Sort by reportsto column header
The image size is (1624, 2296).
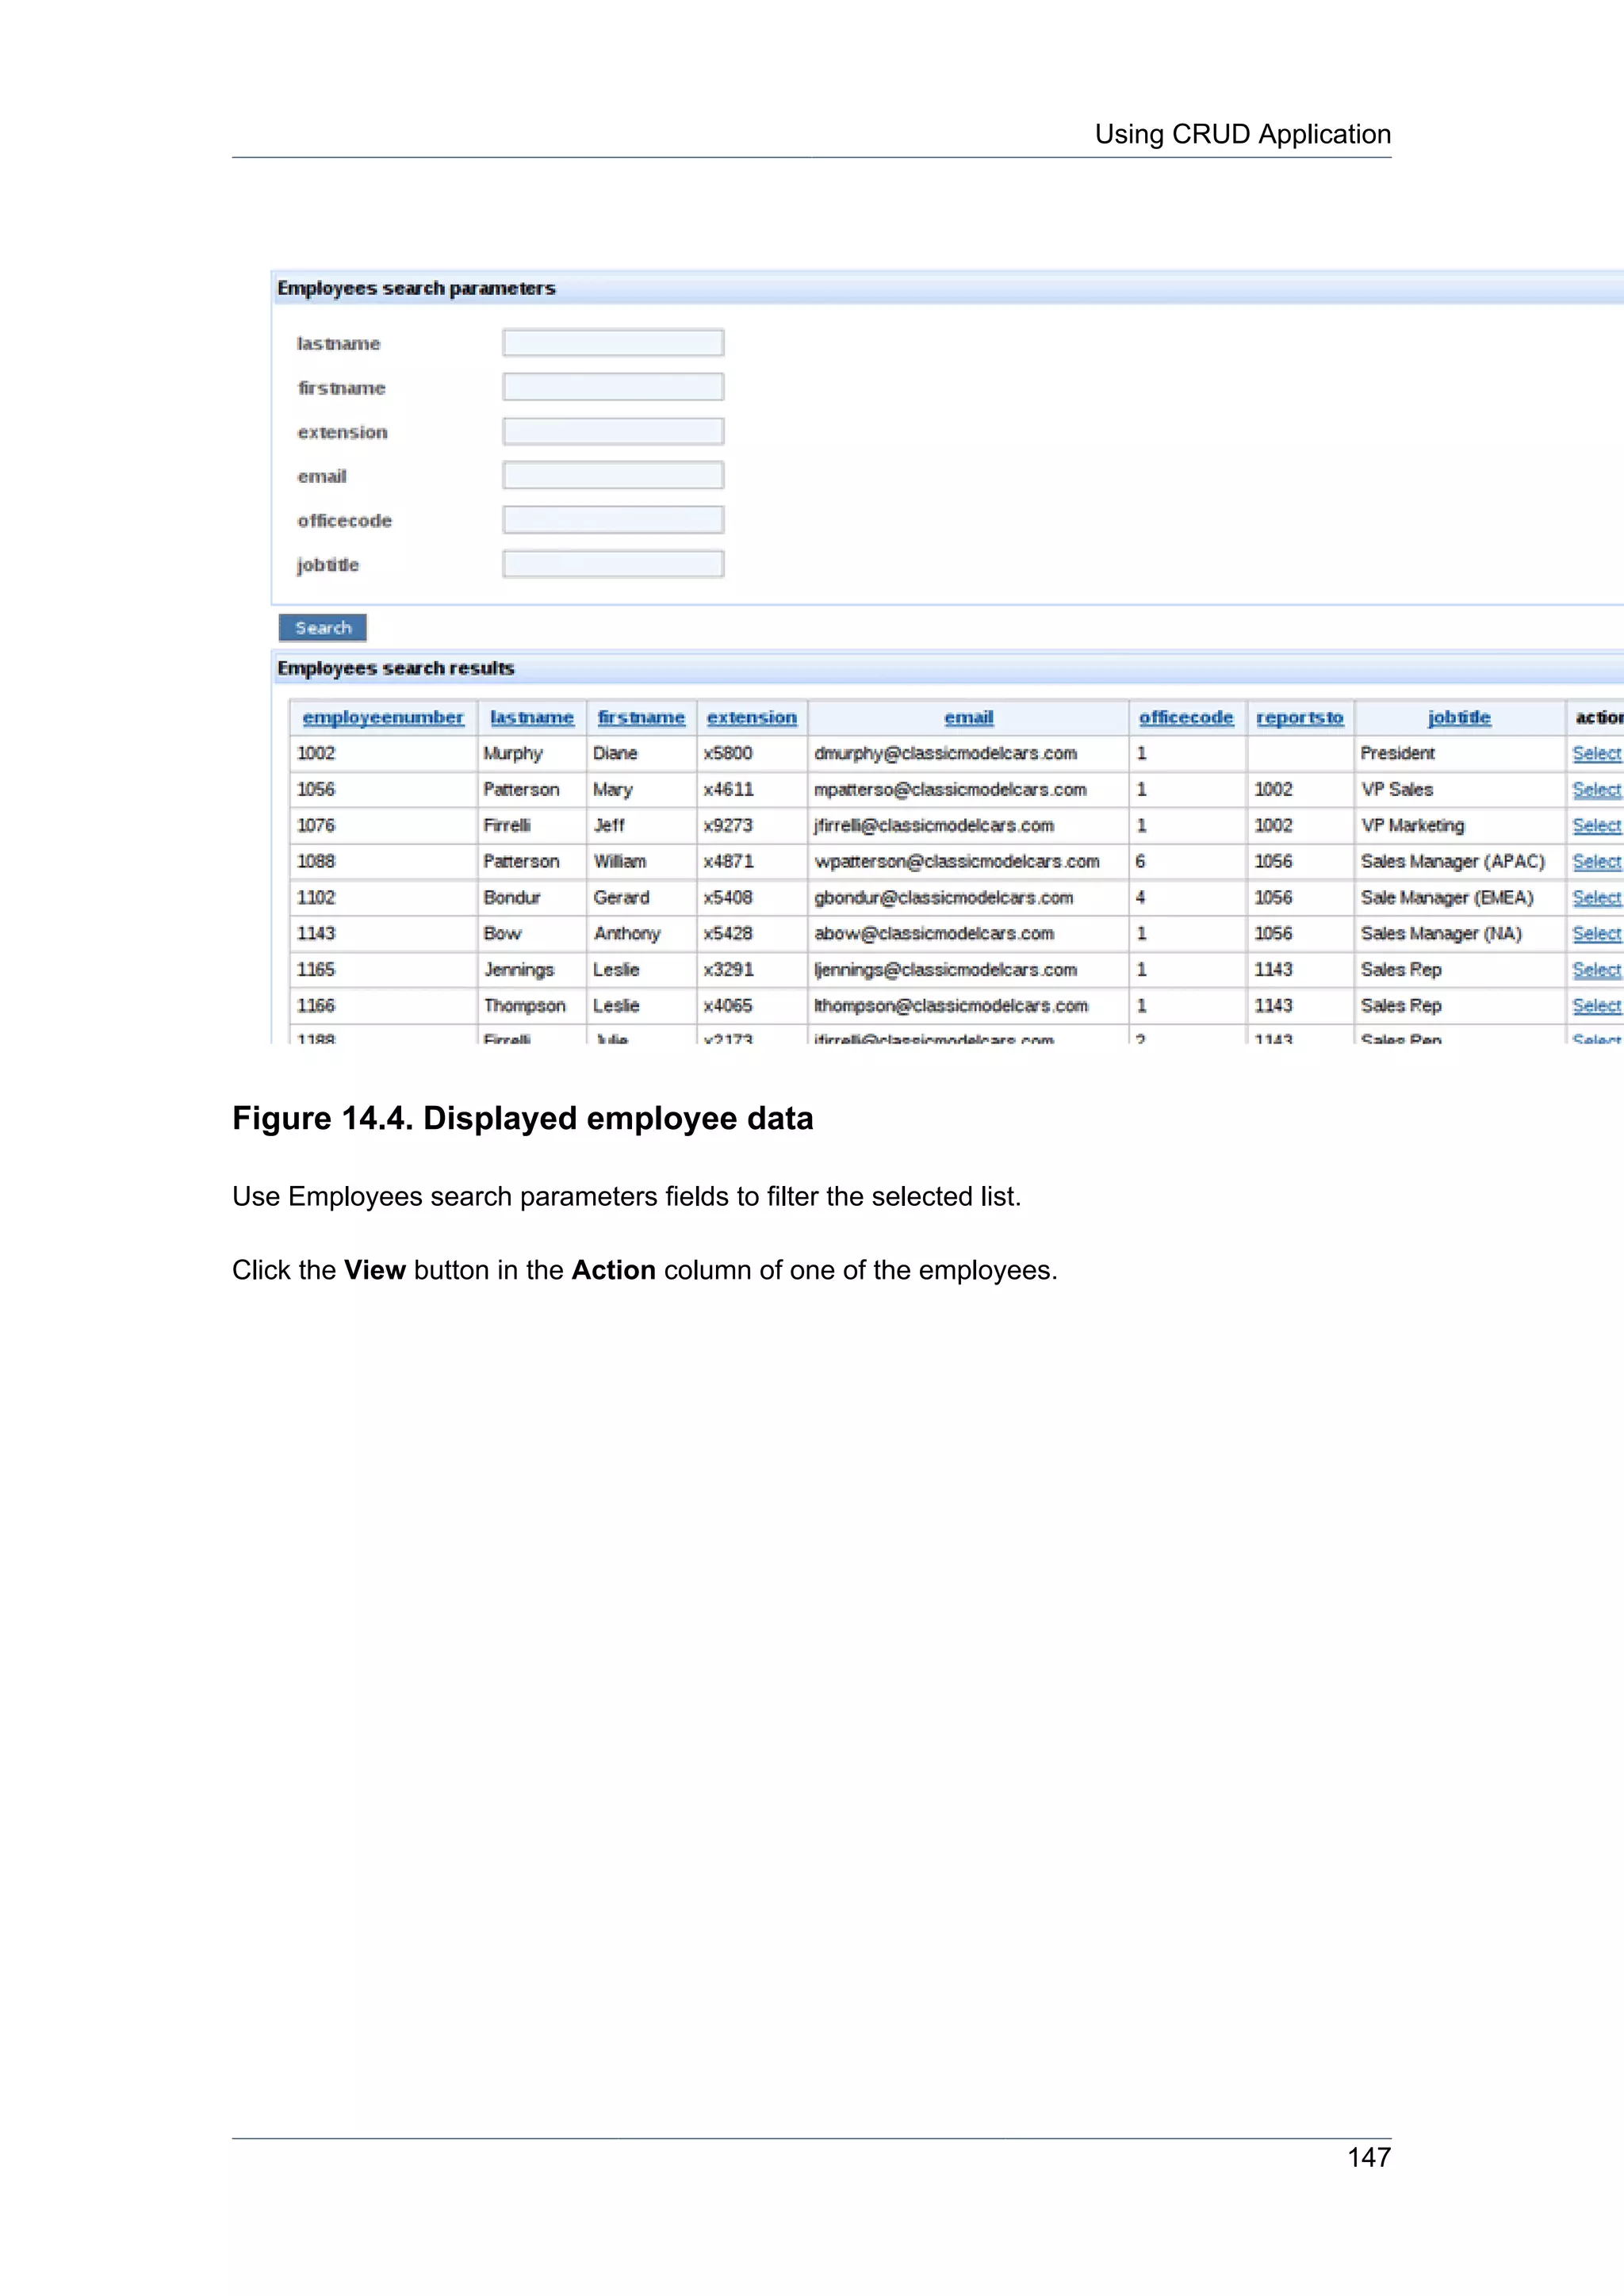click(1300, 717)
